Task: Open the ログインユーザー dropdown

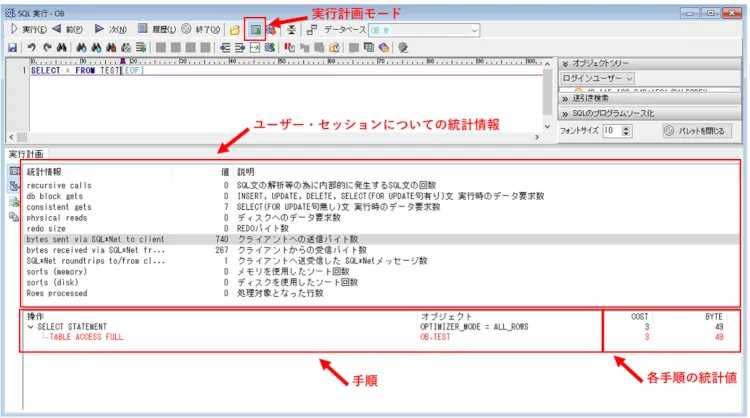Action: click(x=597, y=78)
